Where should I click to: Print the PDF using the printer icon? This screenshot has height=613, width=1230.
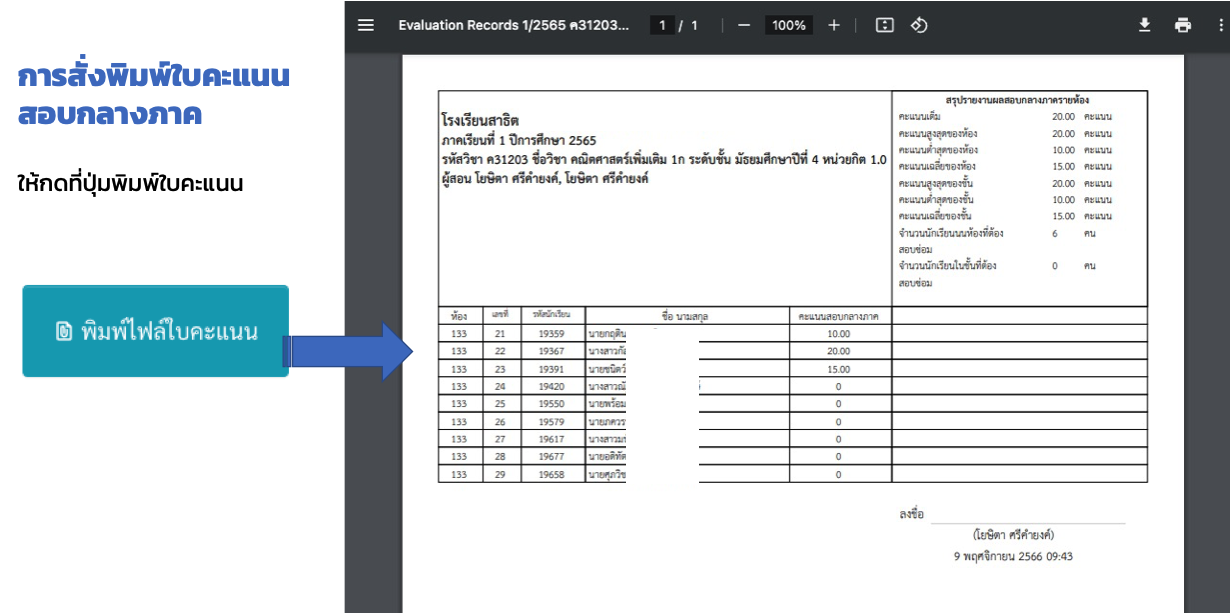[x=1183, y=25]
